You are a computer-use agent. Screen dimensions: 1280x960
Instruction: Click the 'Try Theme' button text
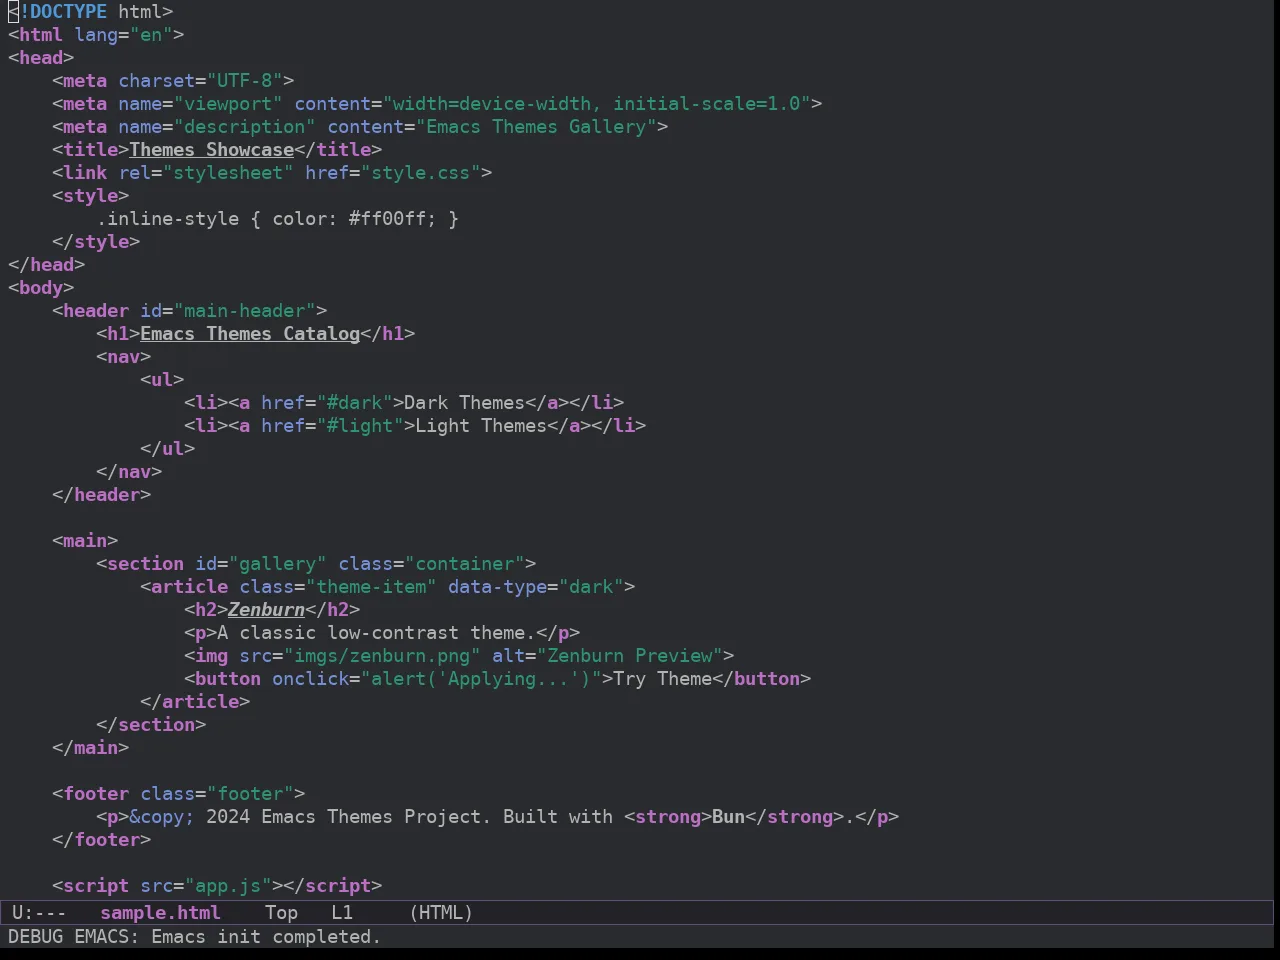(x=663, y=679)
